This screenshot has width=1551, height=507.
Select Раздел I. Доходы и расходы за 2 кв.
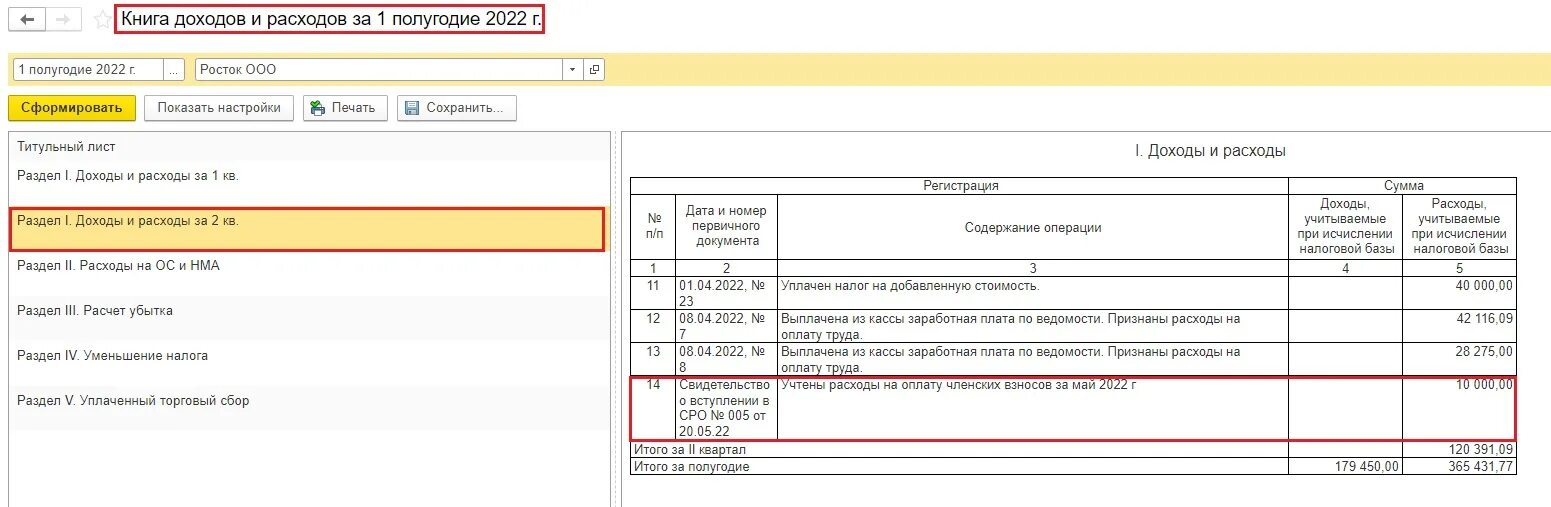click(x=307, y=229)
